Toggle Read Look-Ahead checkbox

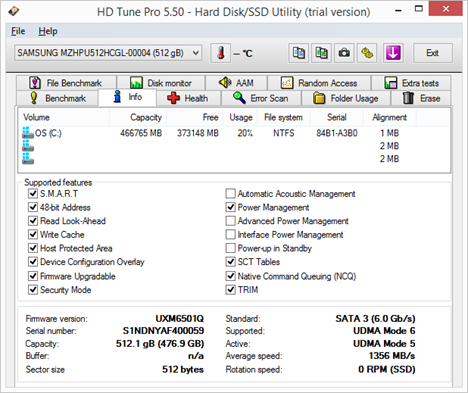33,221
